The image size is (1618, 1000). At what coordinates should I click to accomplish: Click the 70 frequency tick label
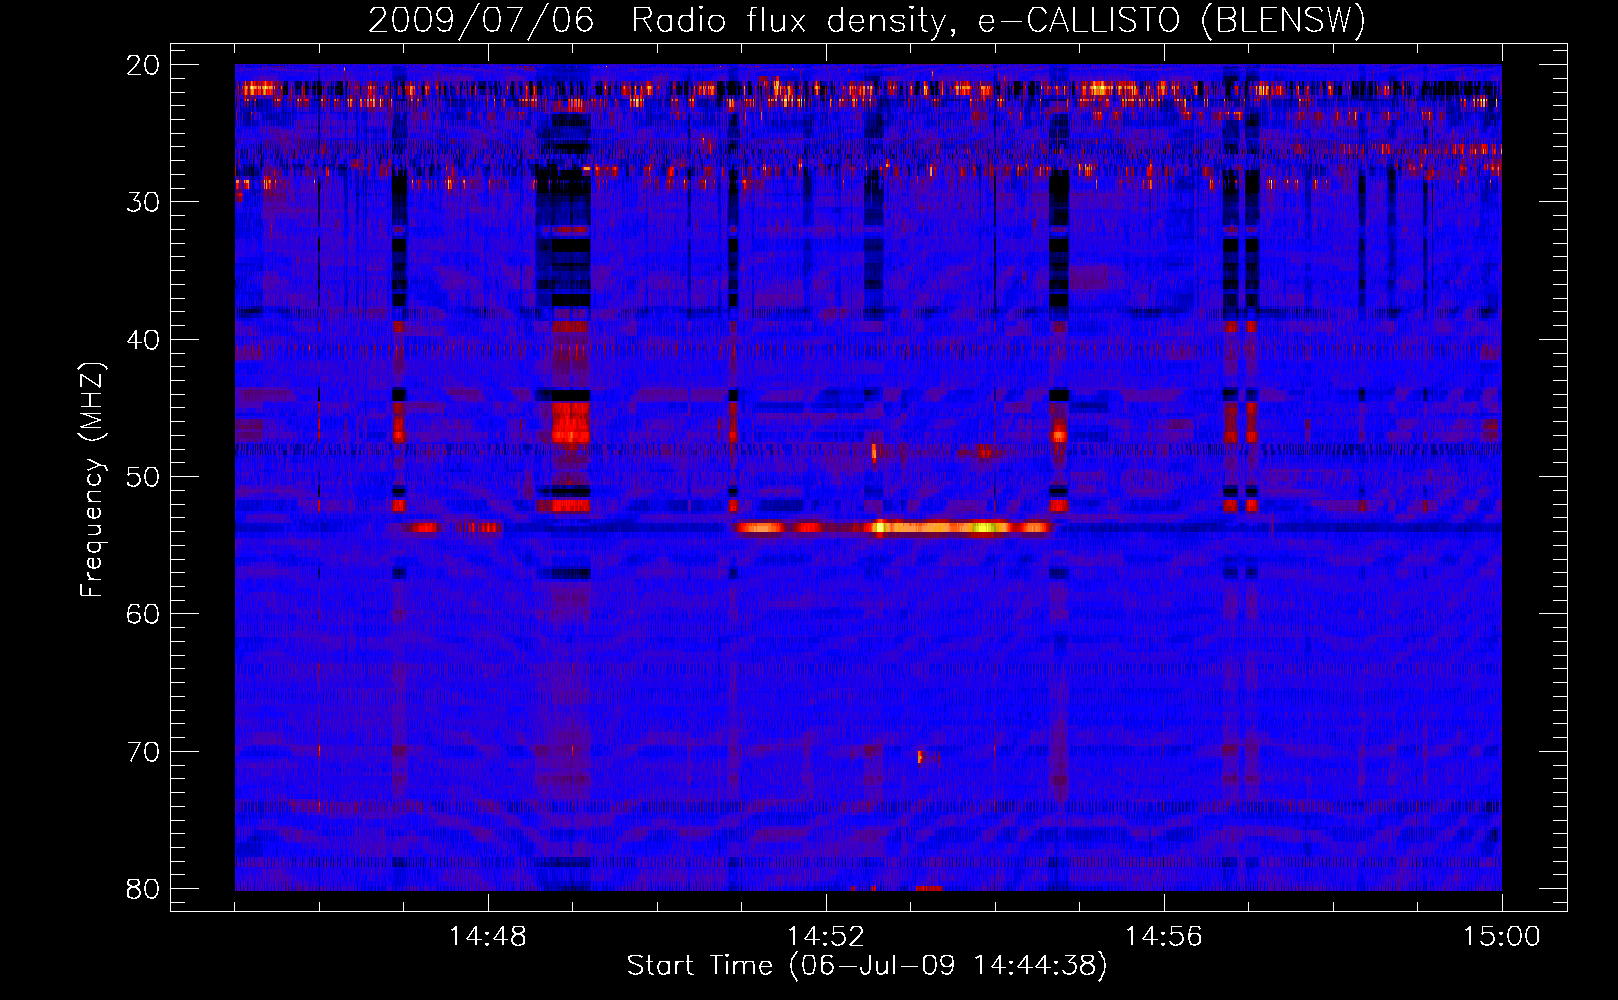pos(144,752)
